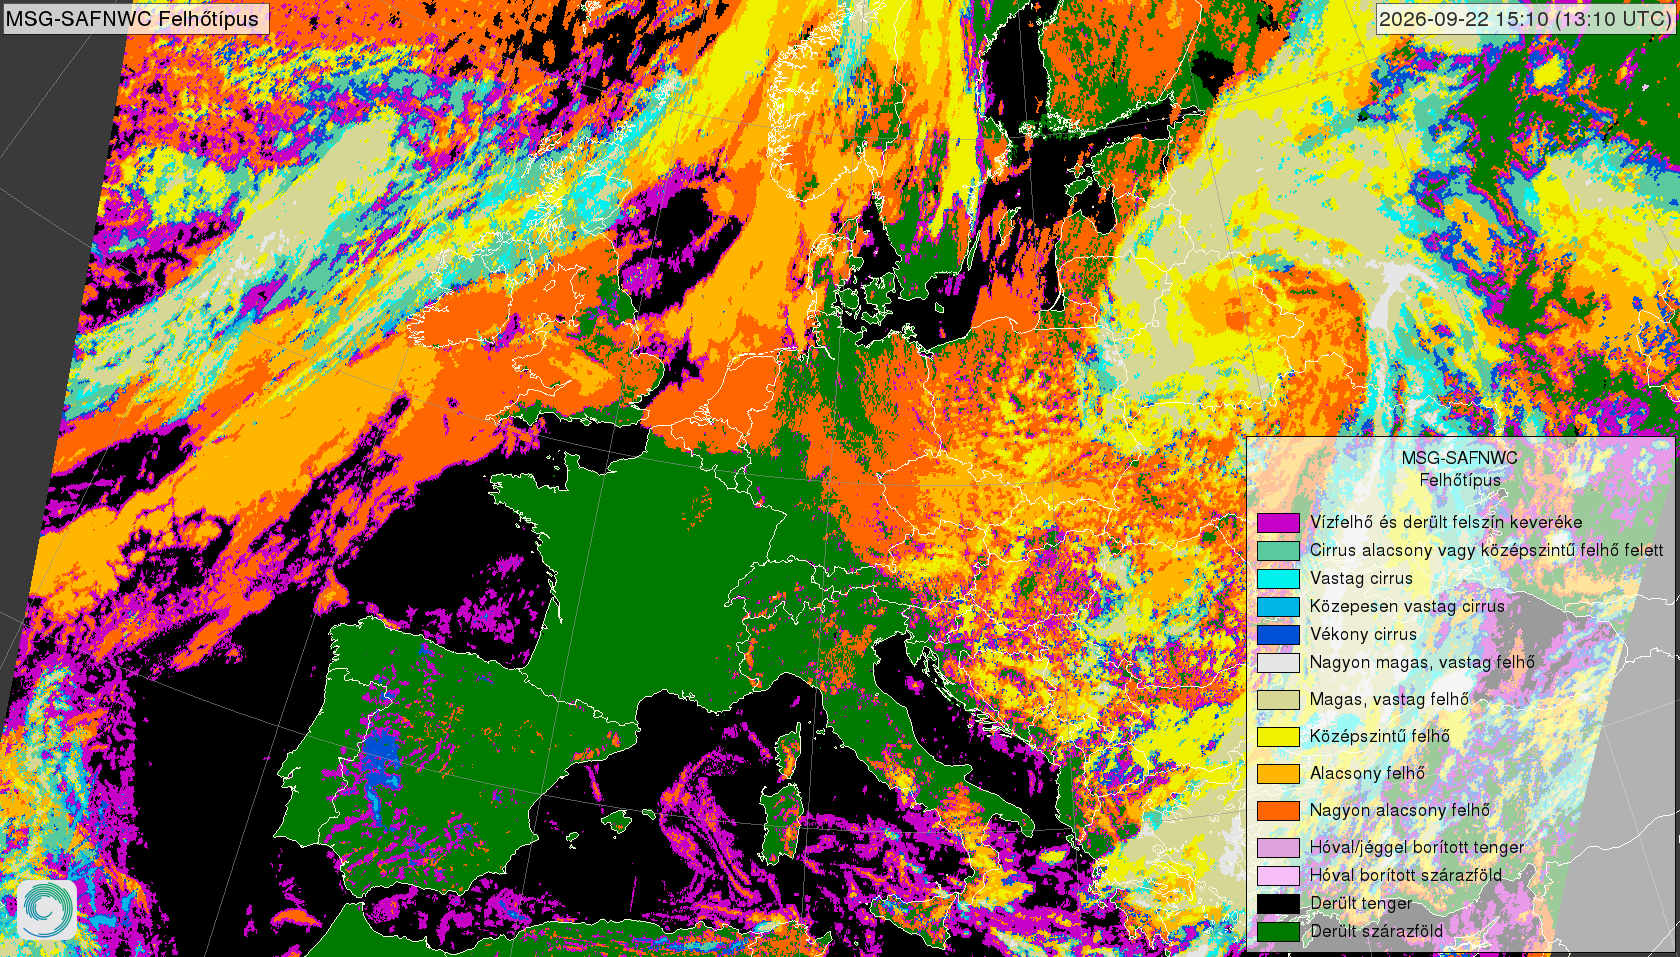Click the Derült tenger black swatch

1278,903
